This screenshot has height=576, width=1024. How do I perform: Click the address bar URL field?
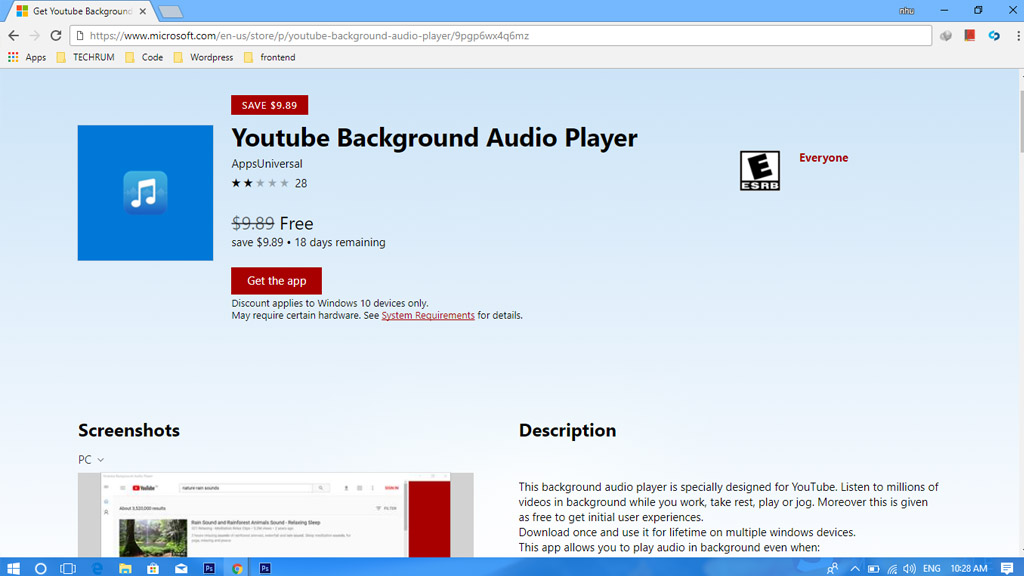point(500,36)
